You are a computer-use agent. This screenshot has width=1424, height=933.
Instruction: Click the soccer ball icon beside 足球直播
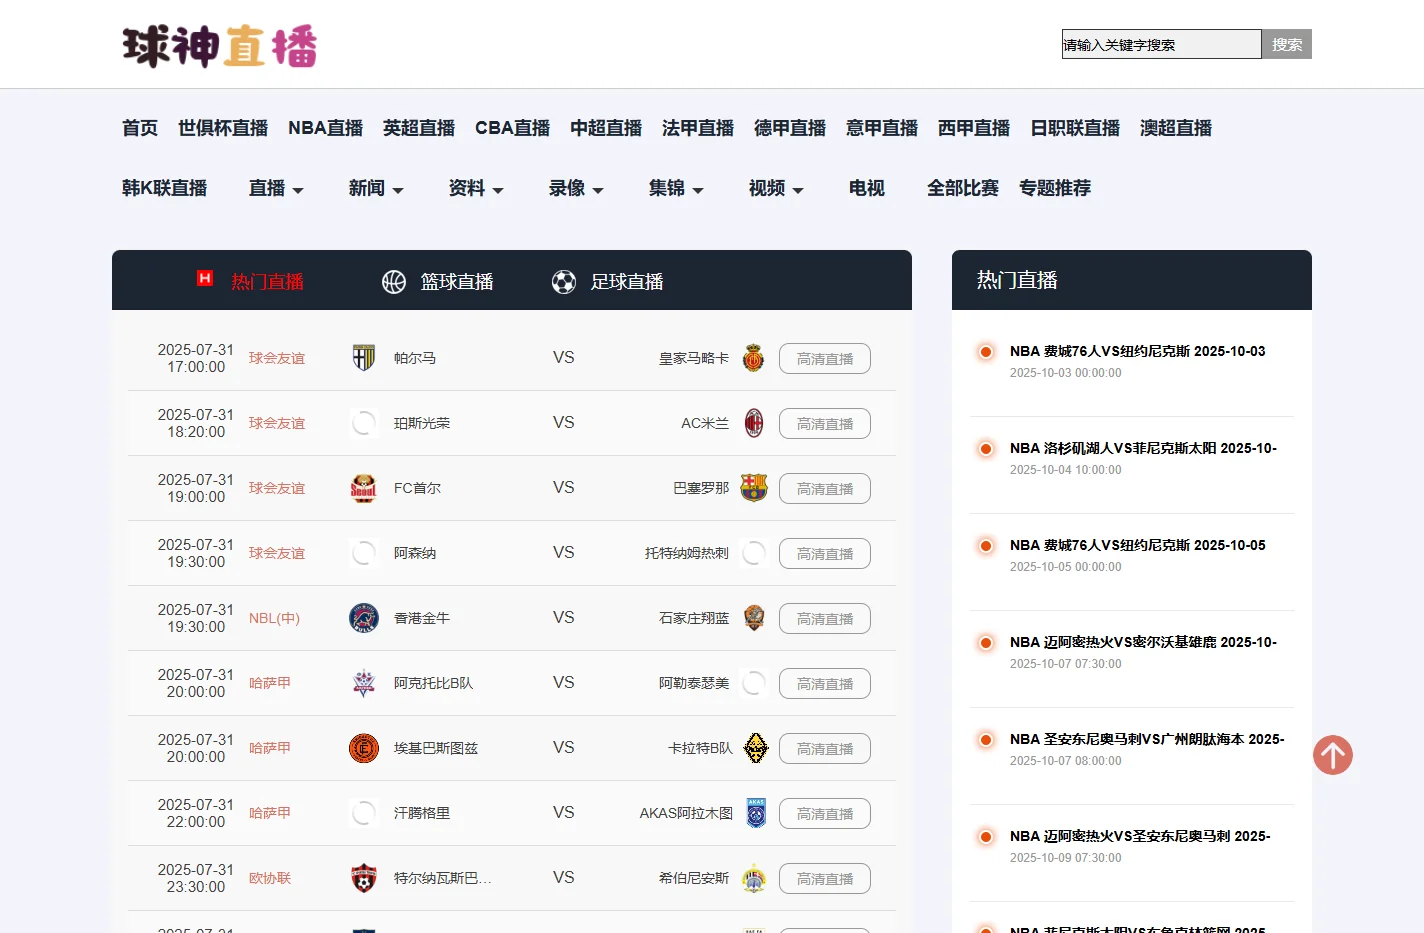564,282
